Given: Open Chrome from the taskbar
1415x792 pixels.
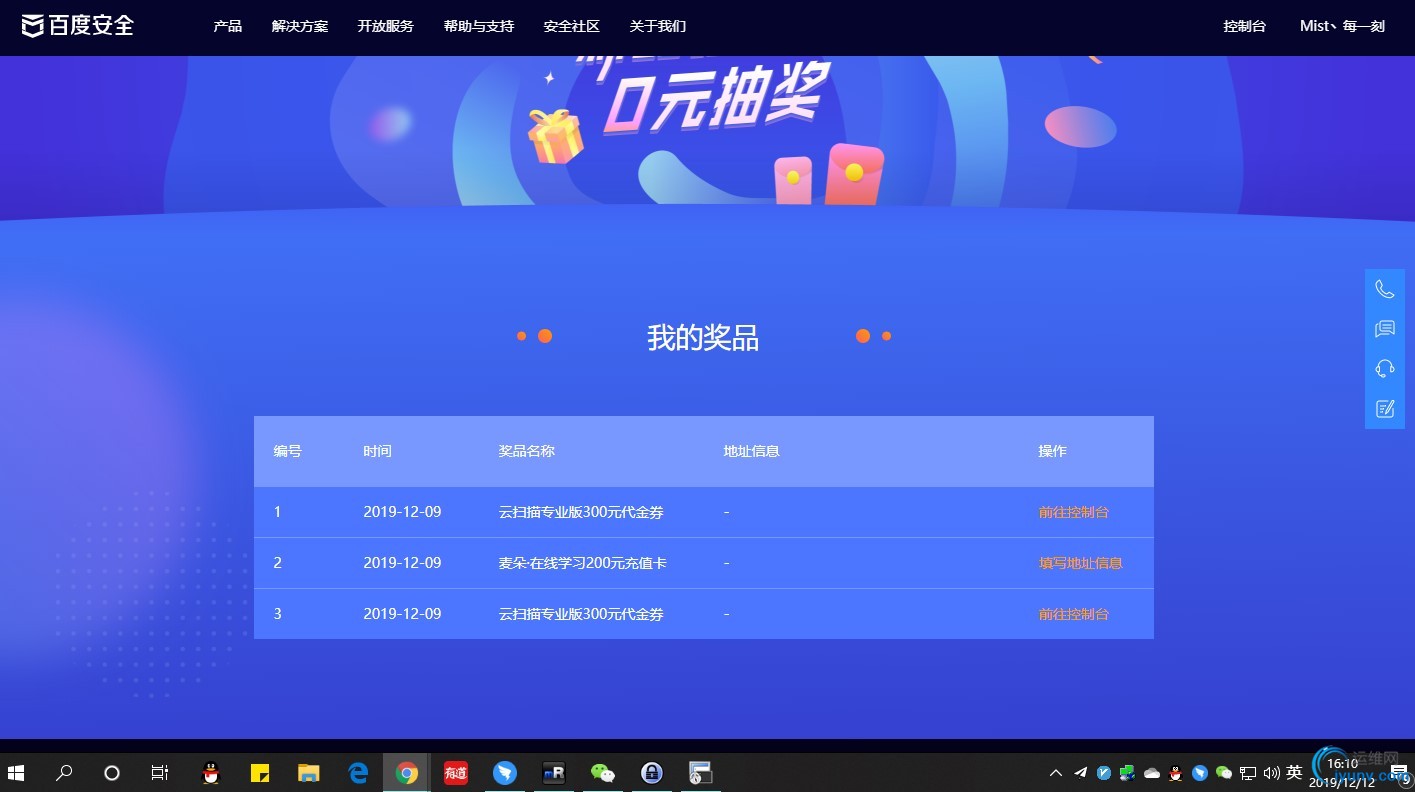Looking at the screenshot, I should tap(406, 772).
